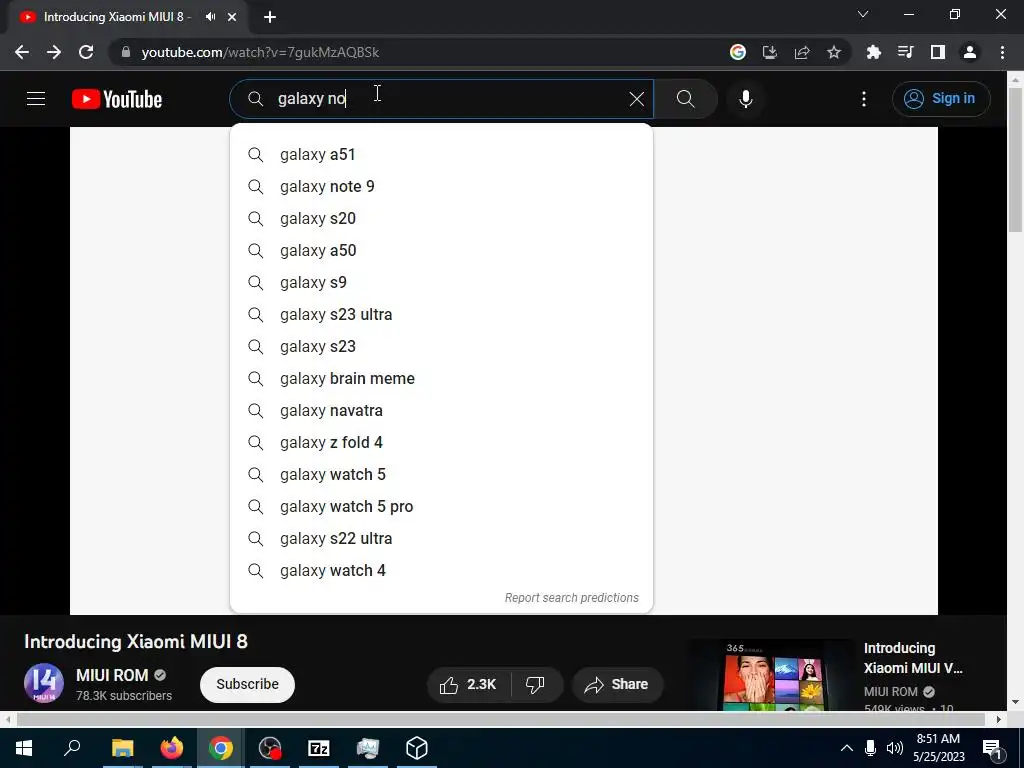The height and width of the screenshot is (768, 1024).
Task: Open Chrome profile menu
Action: 970,52
